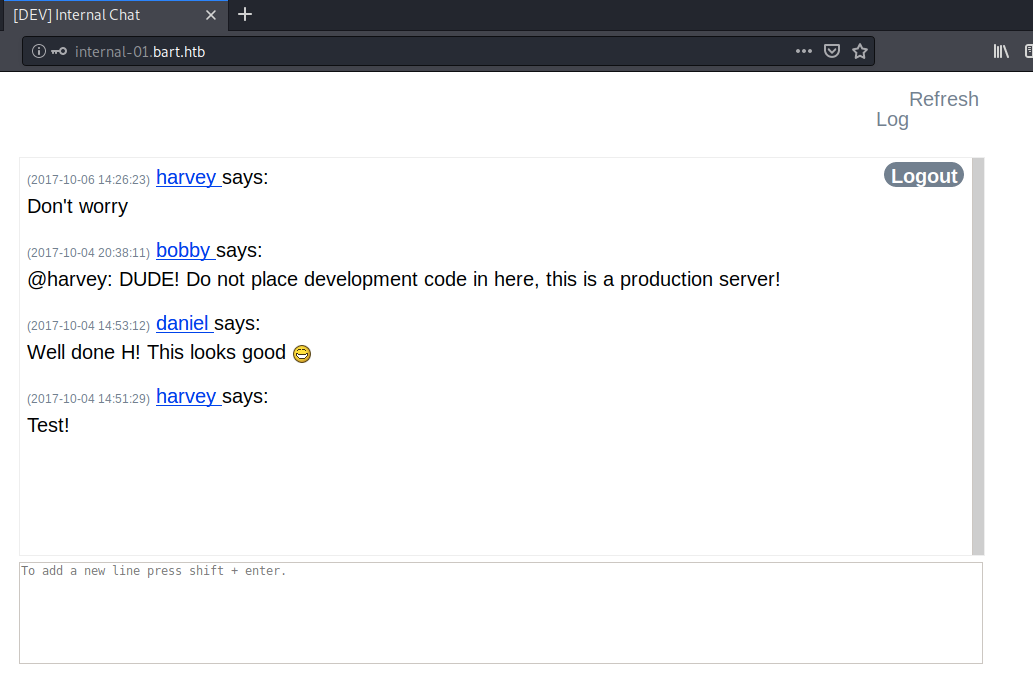
Task: Click harvey's name above "Don't worry"
Action: tap(186, 178)
